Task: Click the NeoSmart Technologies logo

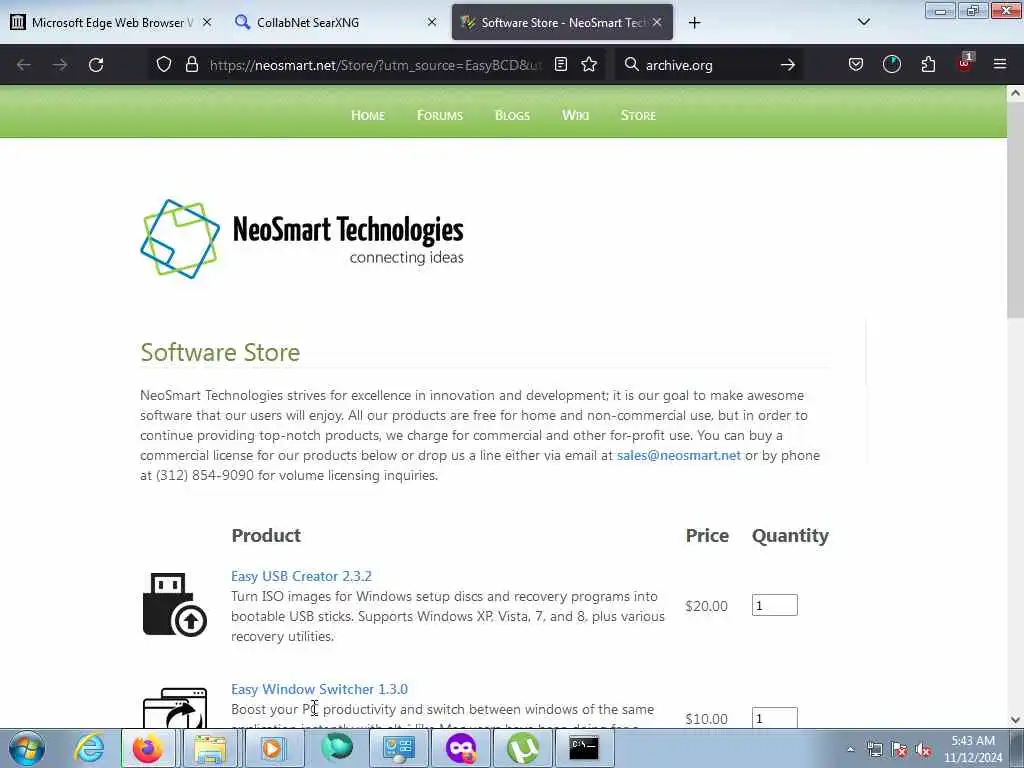Action: coord(302,239)
